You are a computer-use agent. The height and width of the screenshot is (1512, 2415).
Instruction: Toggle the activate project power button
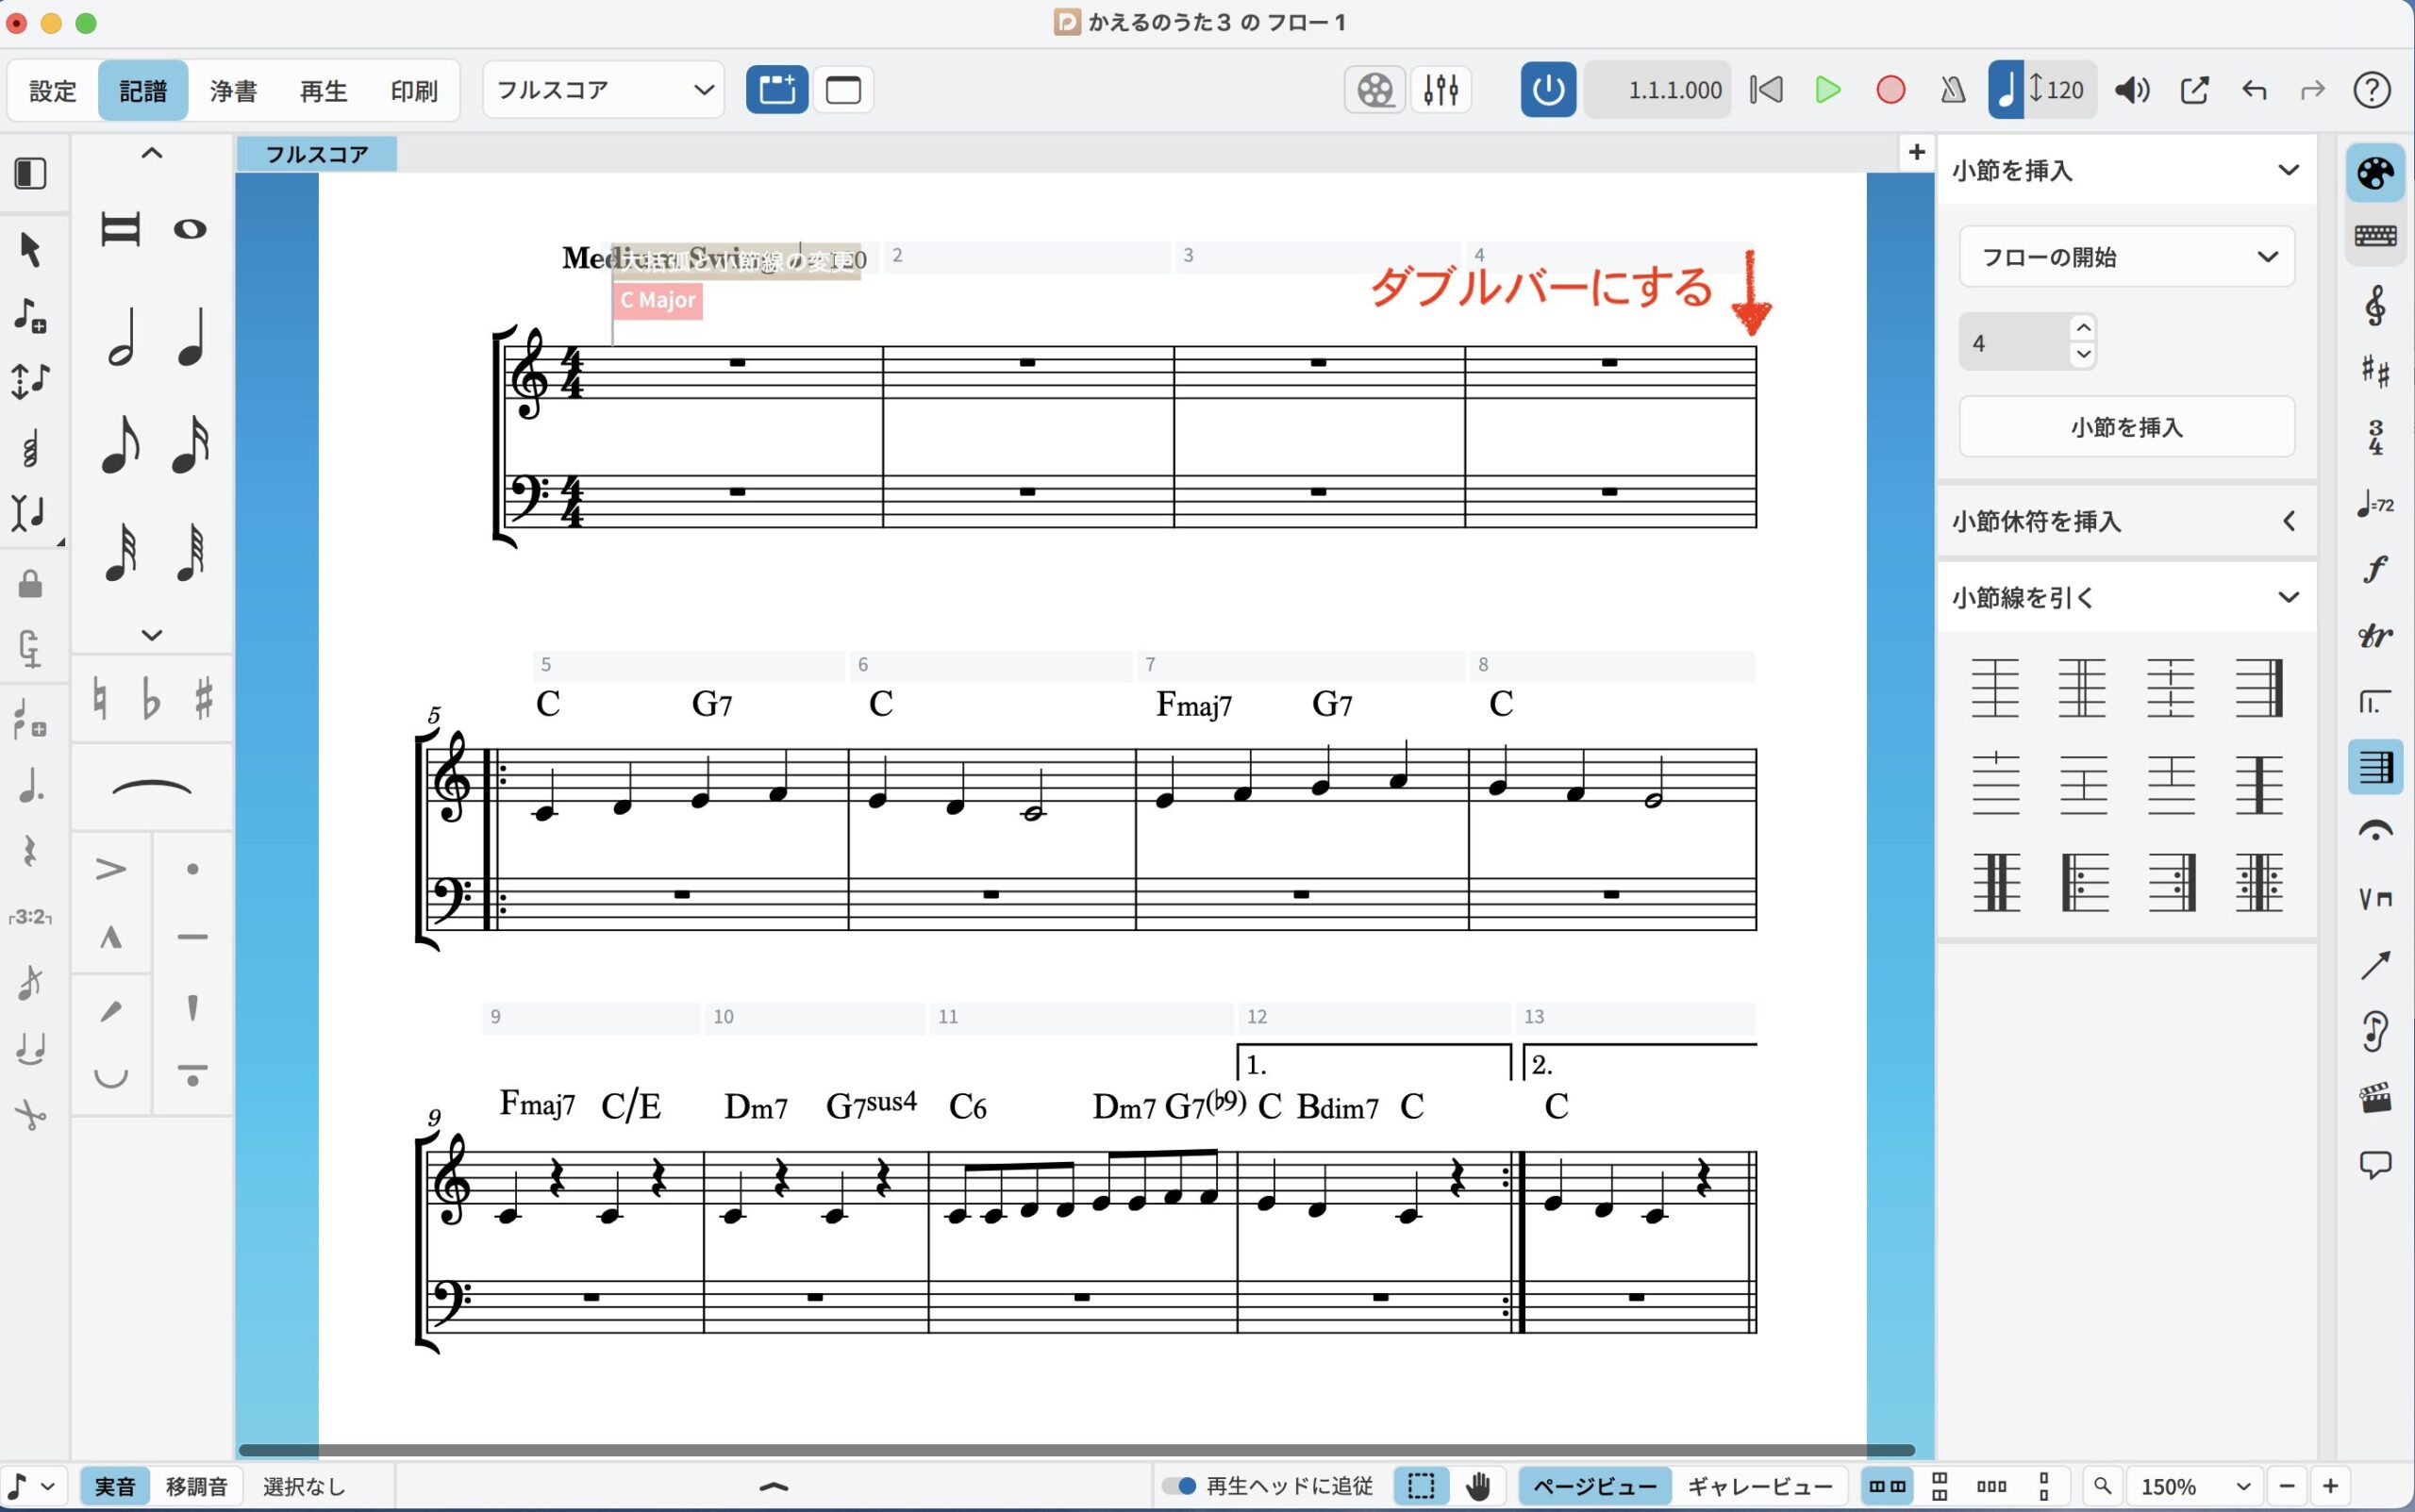(x=1547, y=90)
